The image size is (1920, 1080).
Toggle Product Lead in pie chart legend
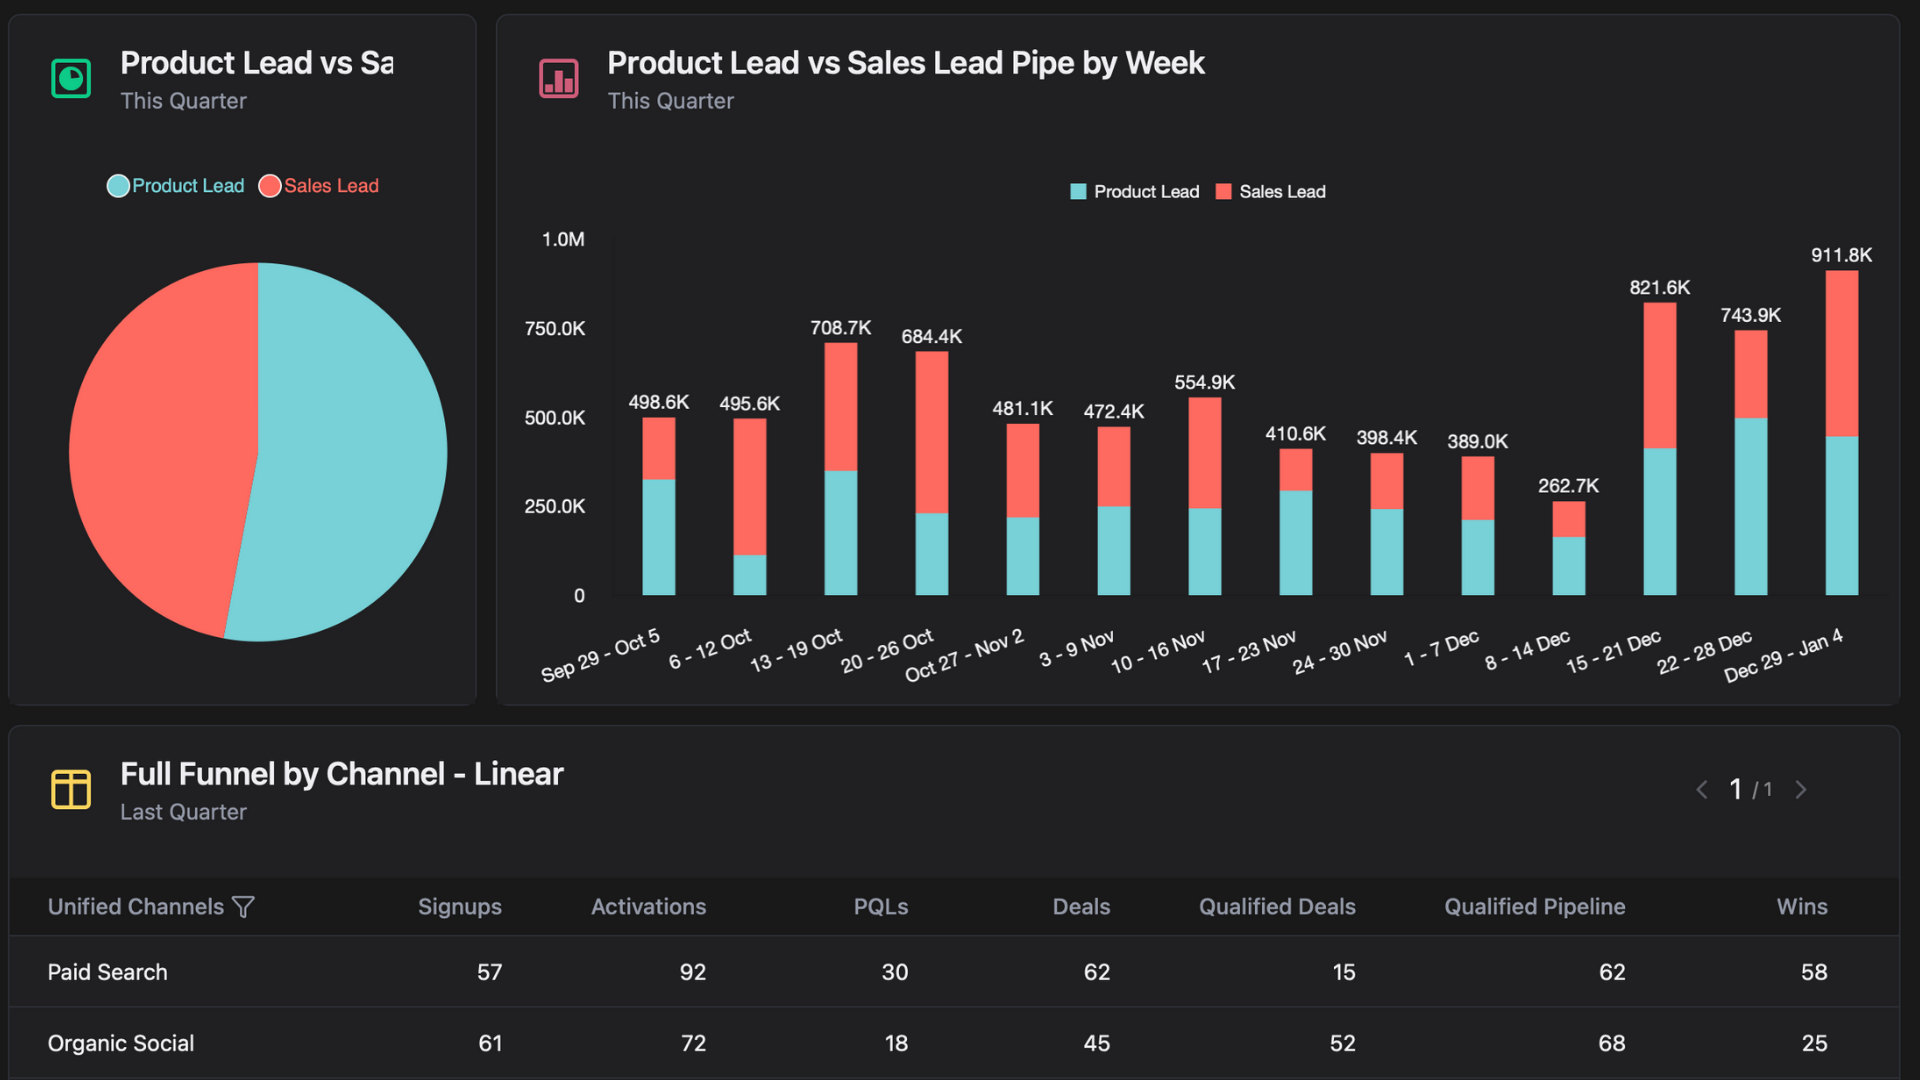point(176,186)
